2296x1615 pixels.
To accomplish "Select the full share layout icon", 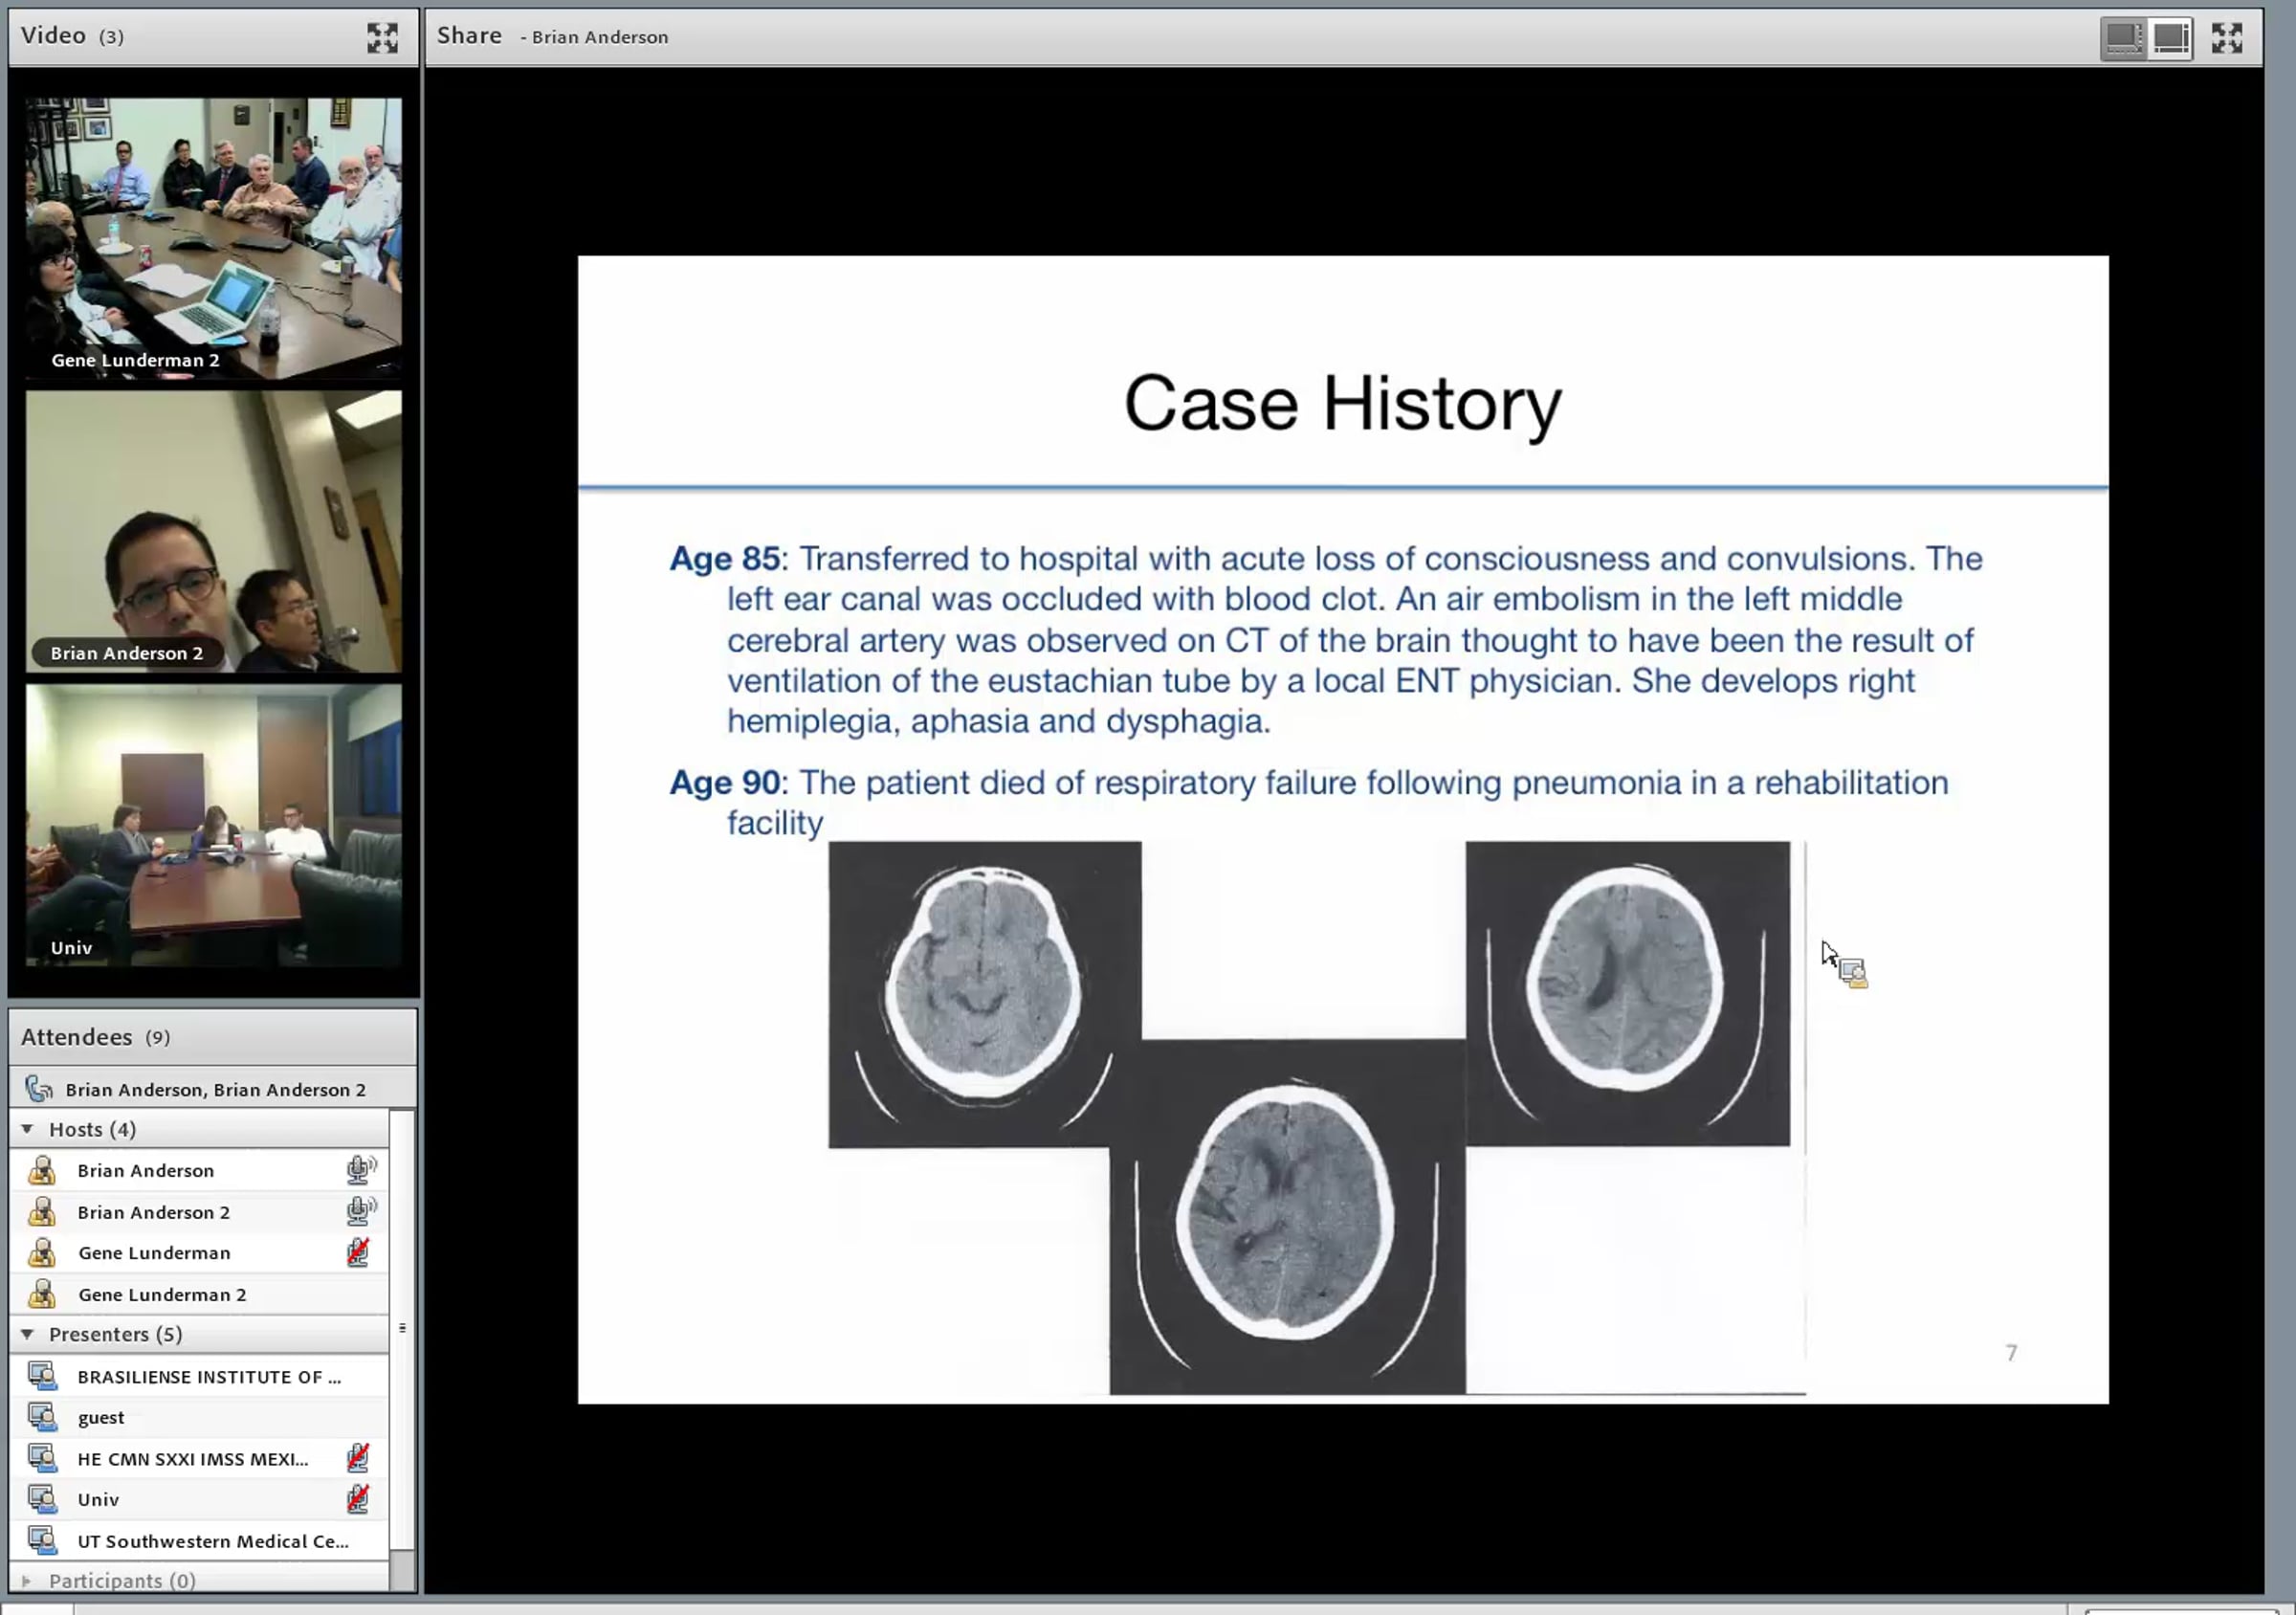I will (2170, 38).
